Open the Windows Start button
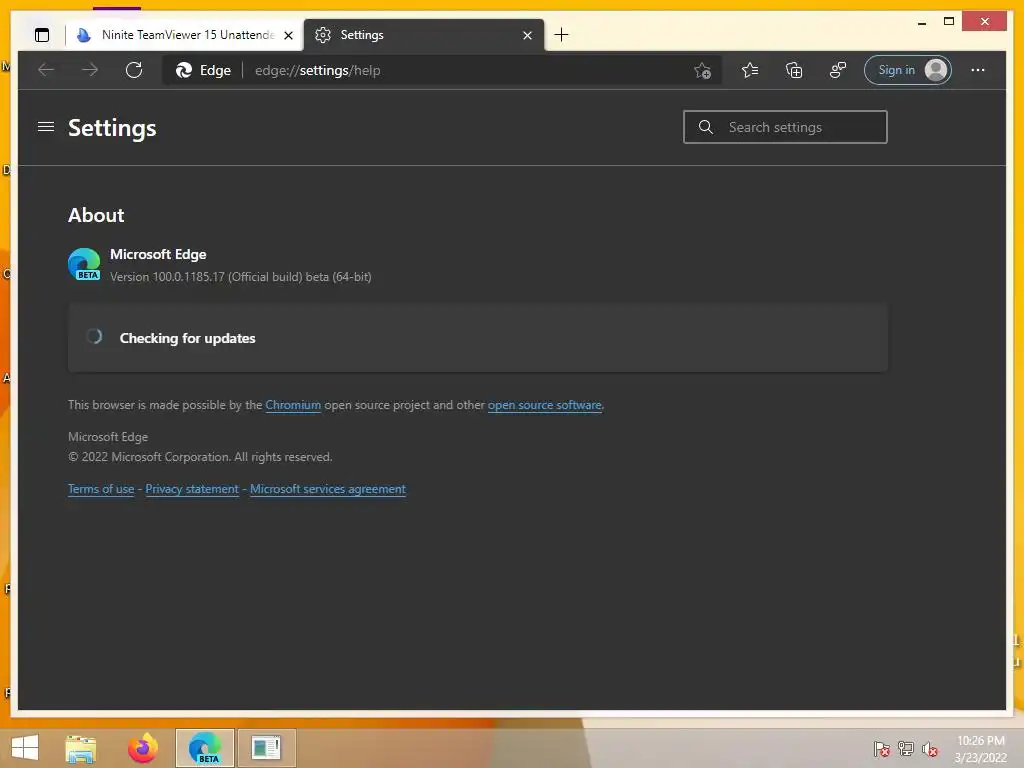The image size is (1024, 768). 25,748
